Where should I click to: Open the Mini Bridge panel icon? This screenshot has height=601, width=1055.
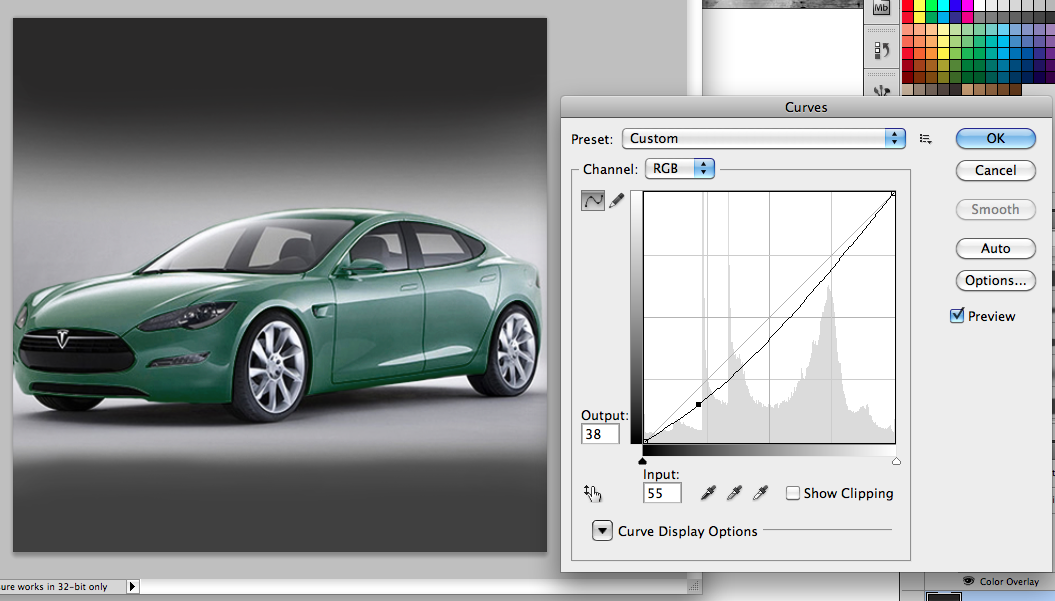[881, 8]
